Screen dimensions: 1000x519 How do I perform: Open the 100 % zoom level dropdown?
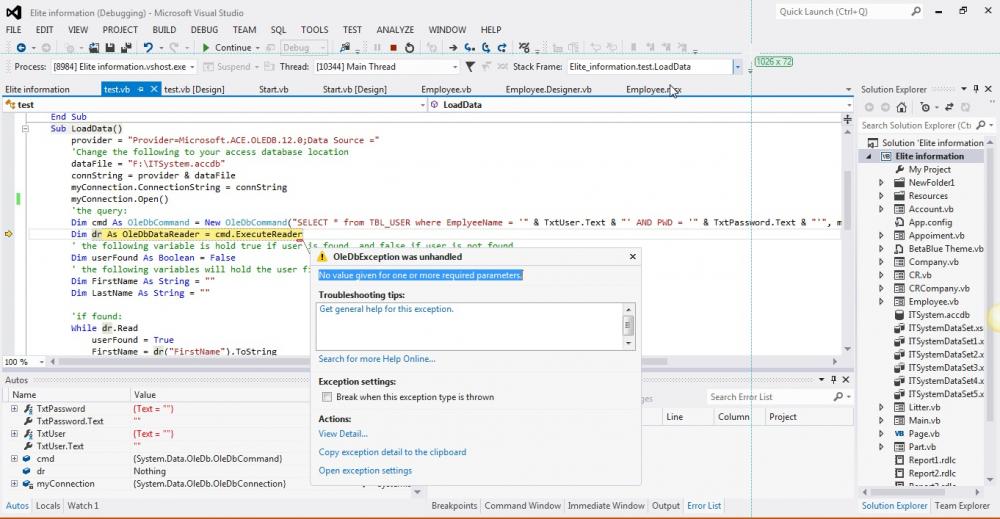click(x=42, y=362)
